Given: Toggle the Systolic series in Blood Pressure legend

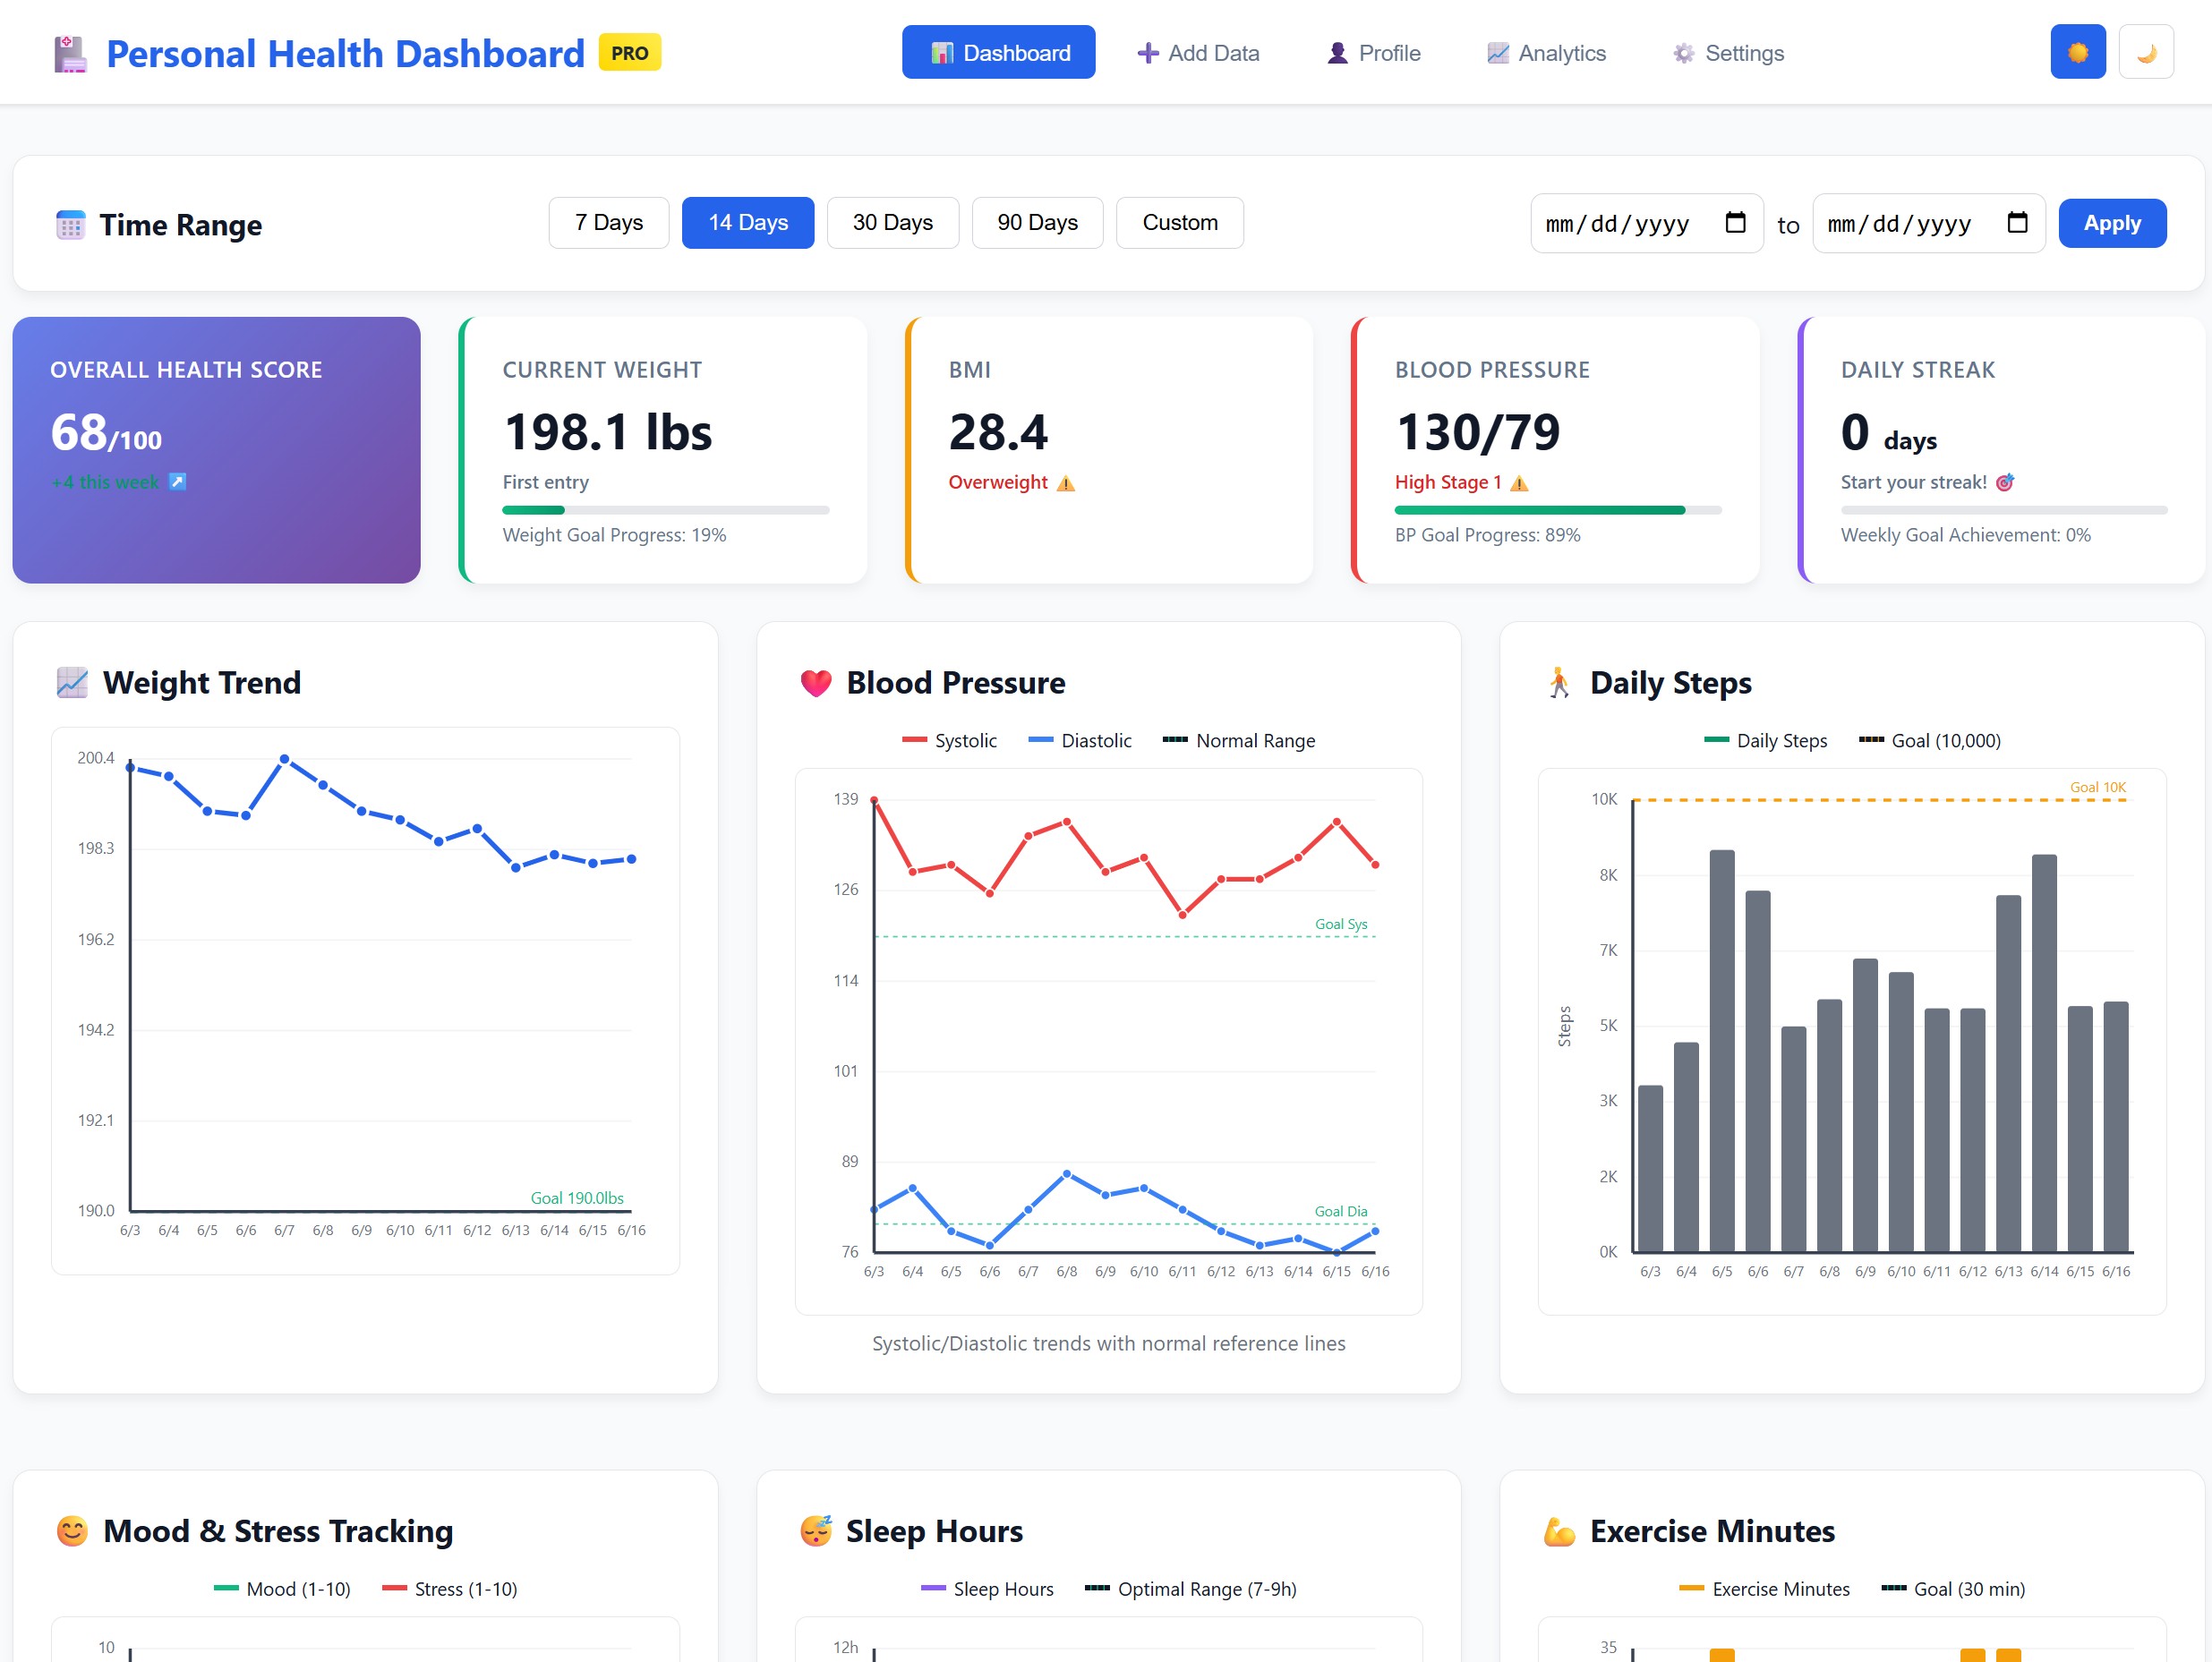Looking at the screenshot, I should click(x=949, y=740).
